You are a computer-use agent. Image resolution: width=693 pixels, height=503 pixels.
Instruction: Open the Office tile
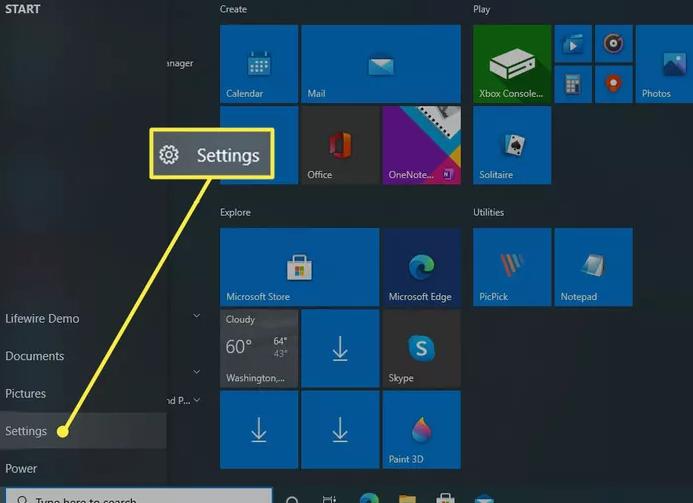339,146
